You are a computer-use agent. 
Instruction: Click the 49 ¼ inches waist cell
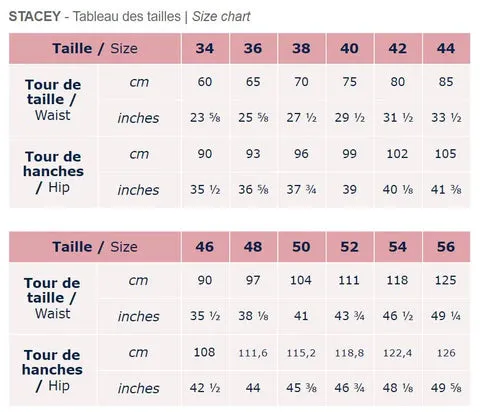click(x=446, y=316)
